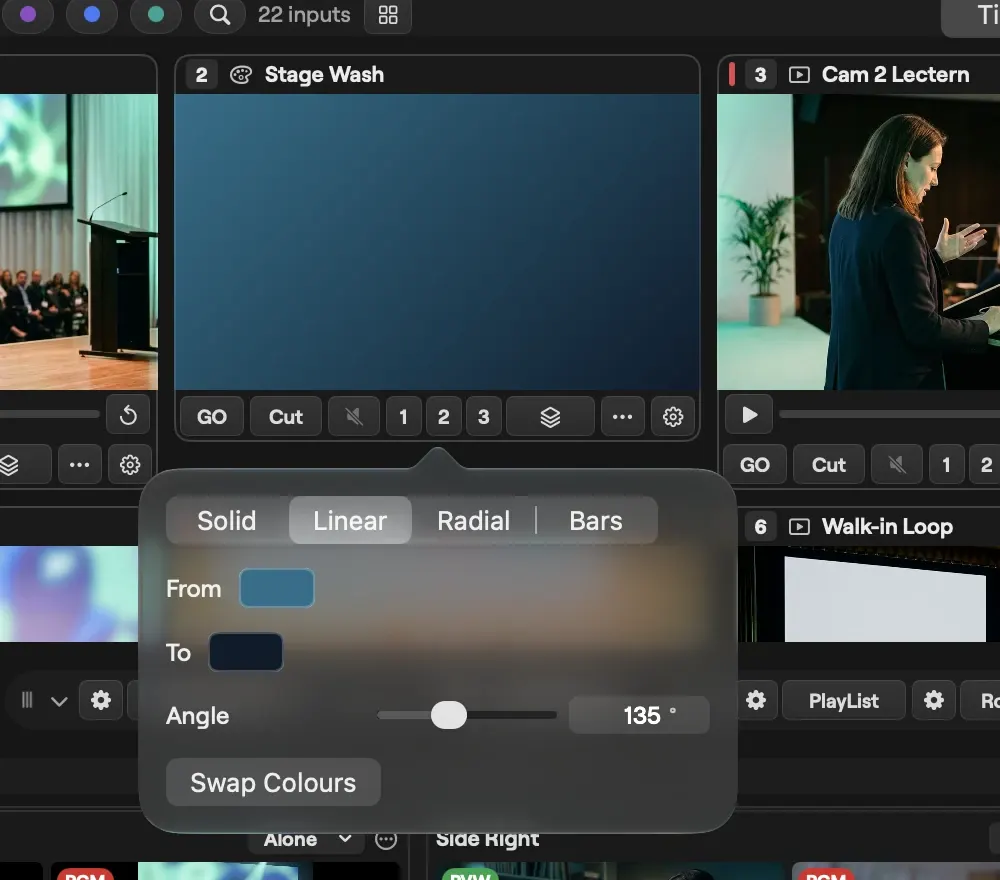The image size is (1000, 880).
Task: Click the Walk-in Loop preview thumbnail
Action: [x=869, y=594]
